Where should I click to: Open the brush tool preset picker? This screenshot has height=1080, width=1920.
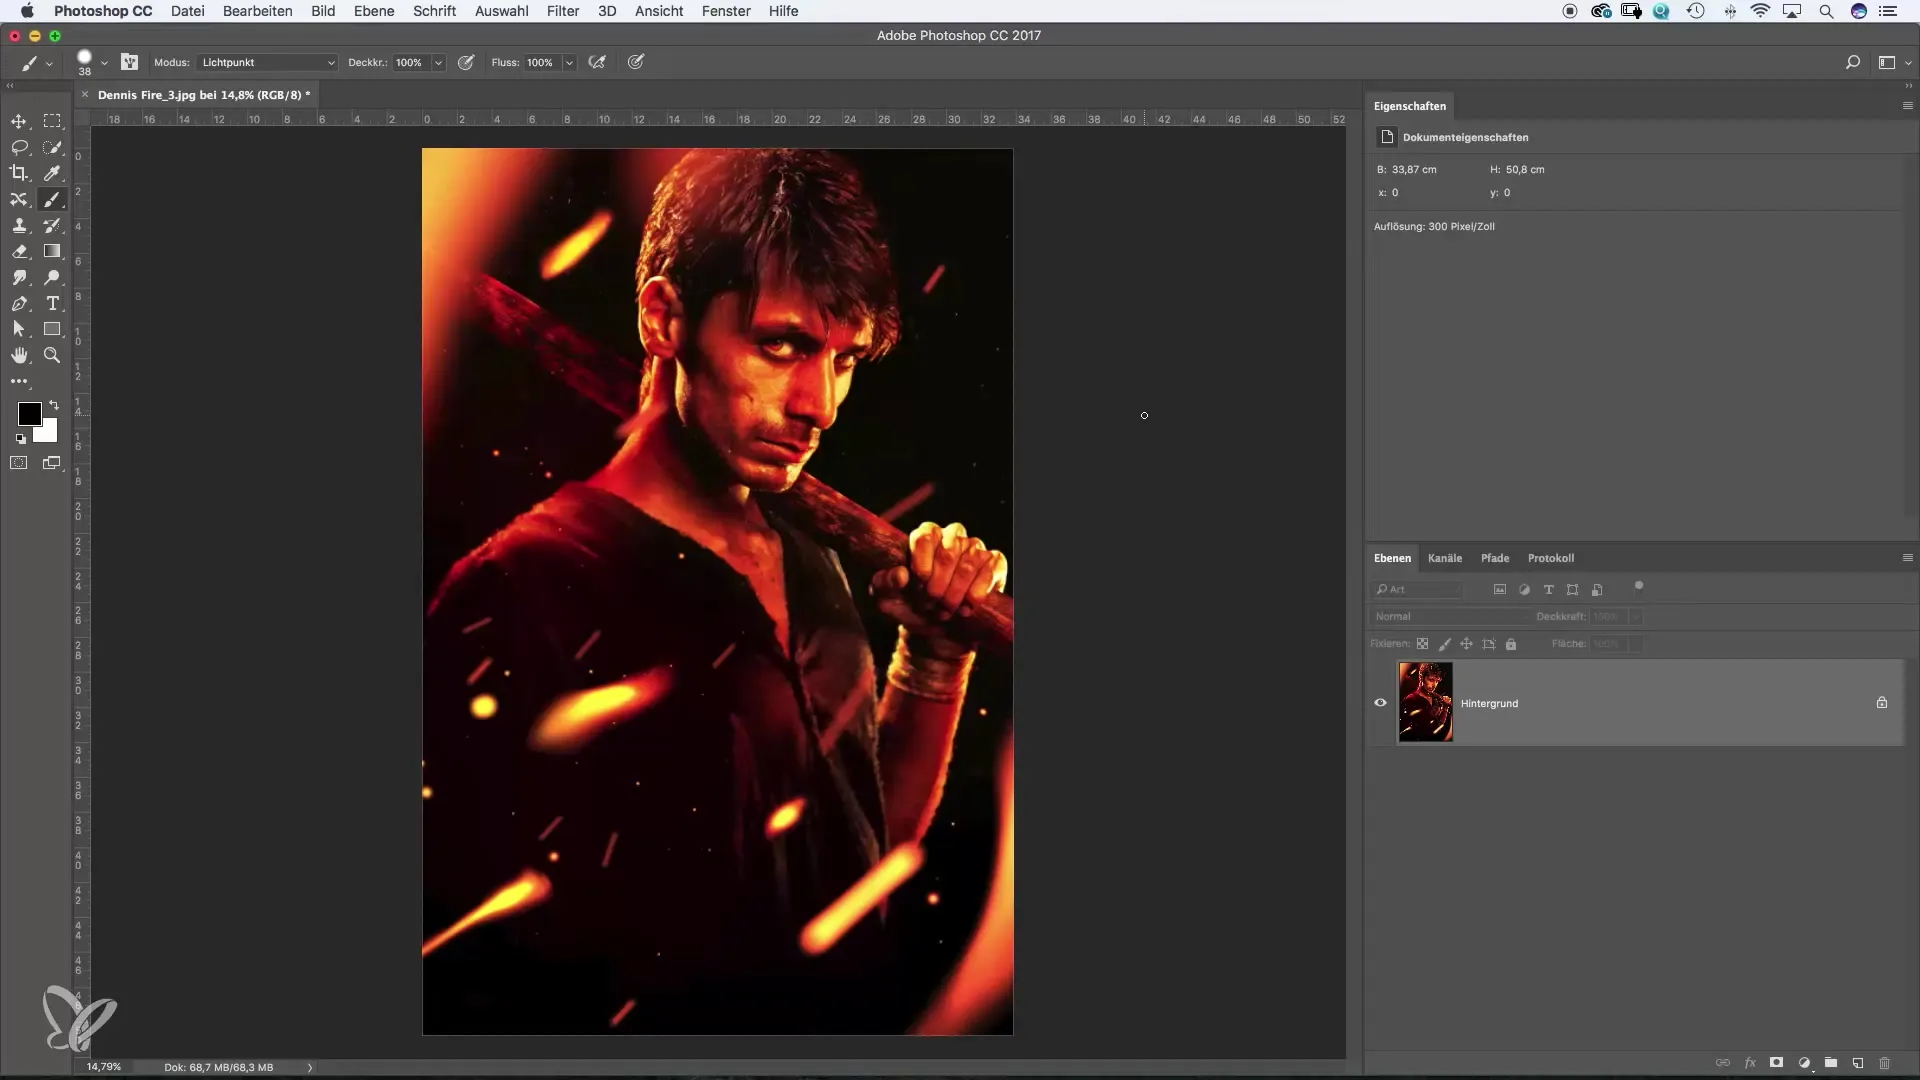[36, 62]
